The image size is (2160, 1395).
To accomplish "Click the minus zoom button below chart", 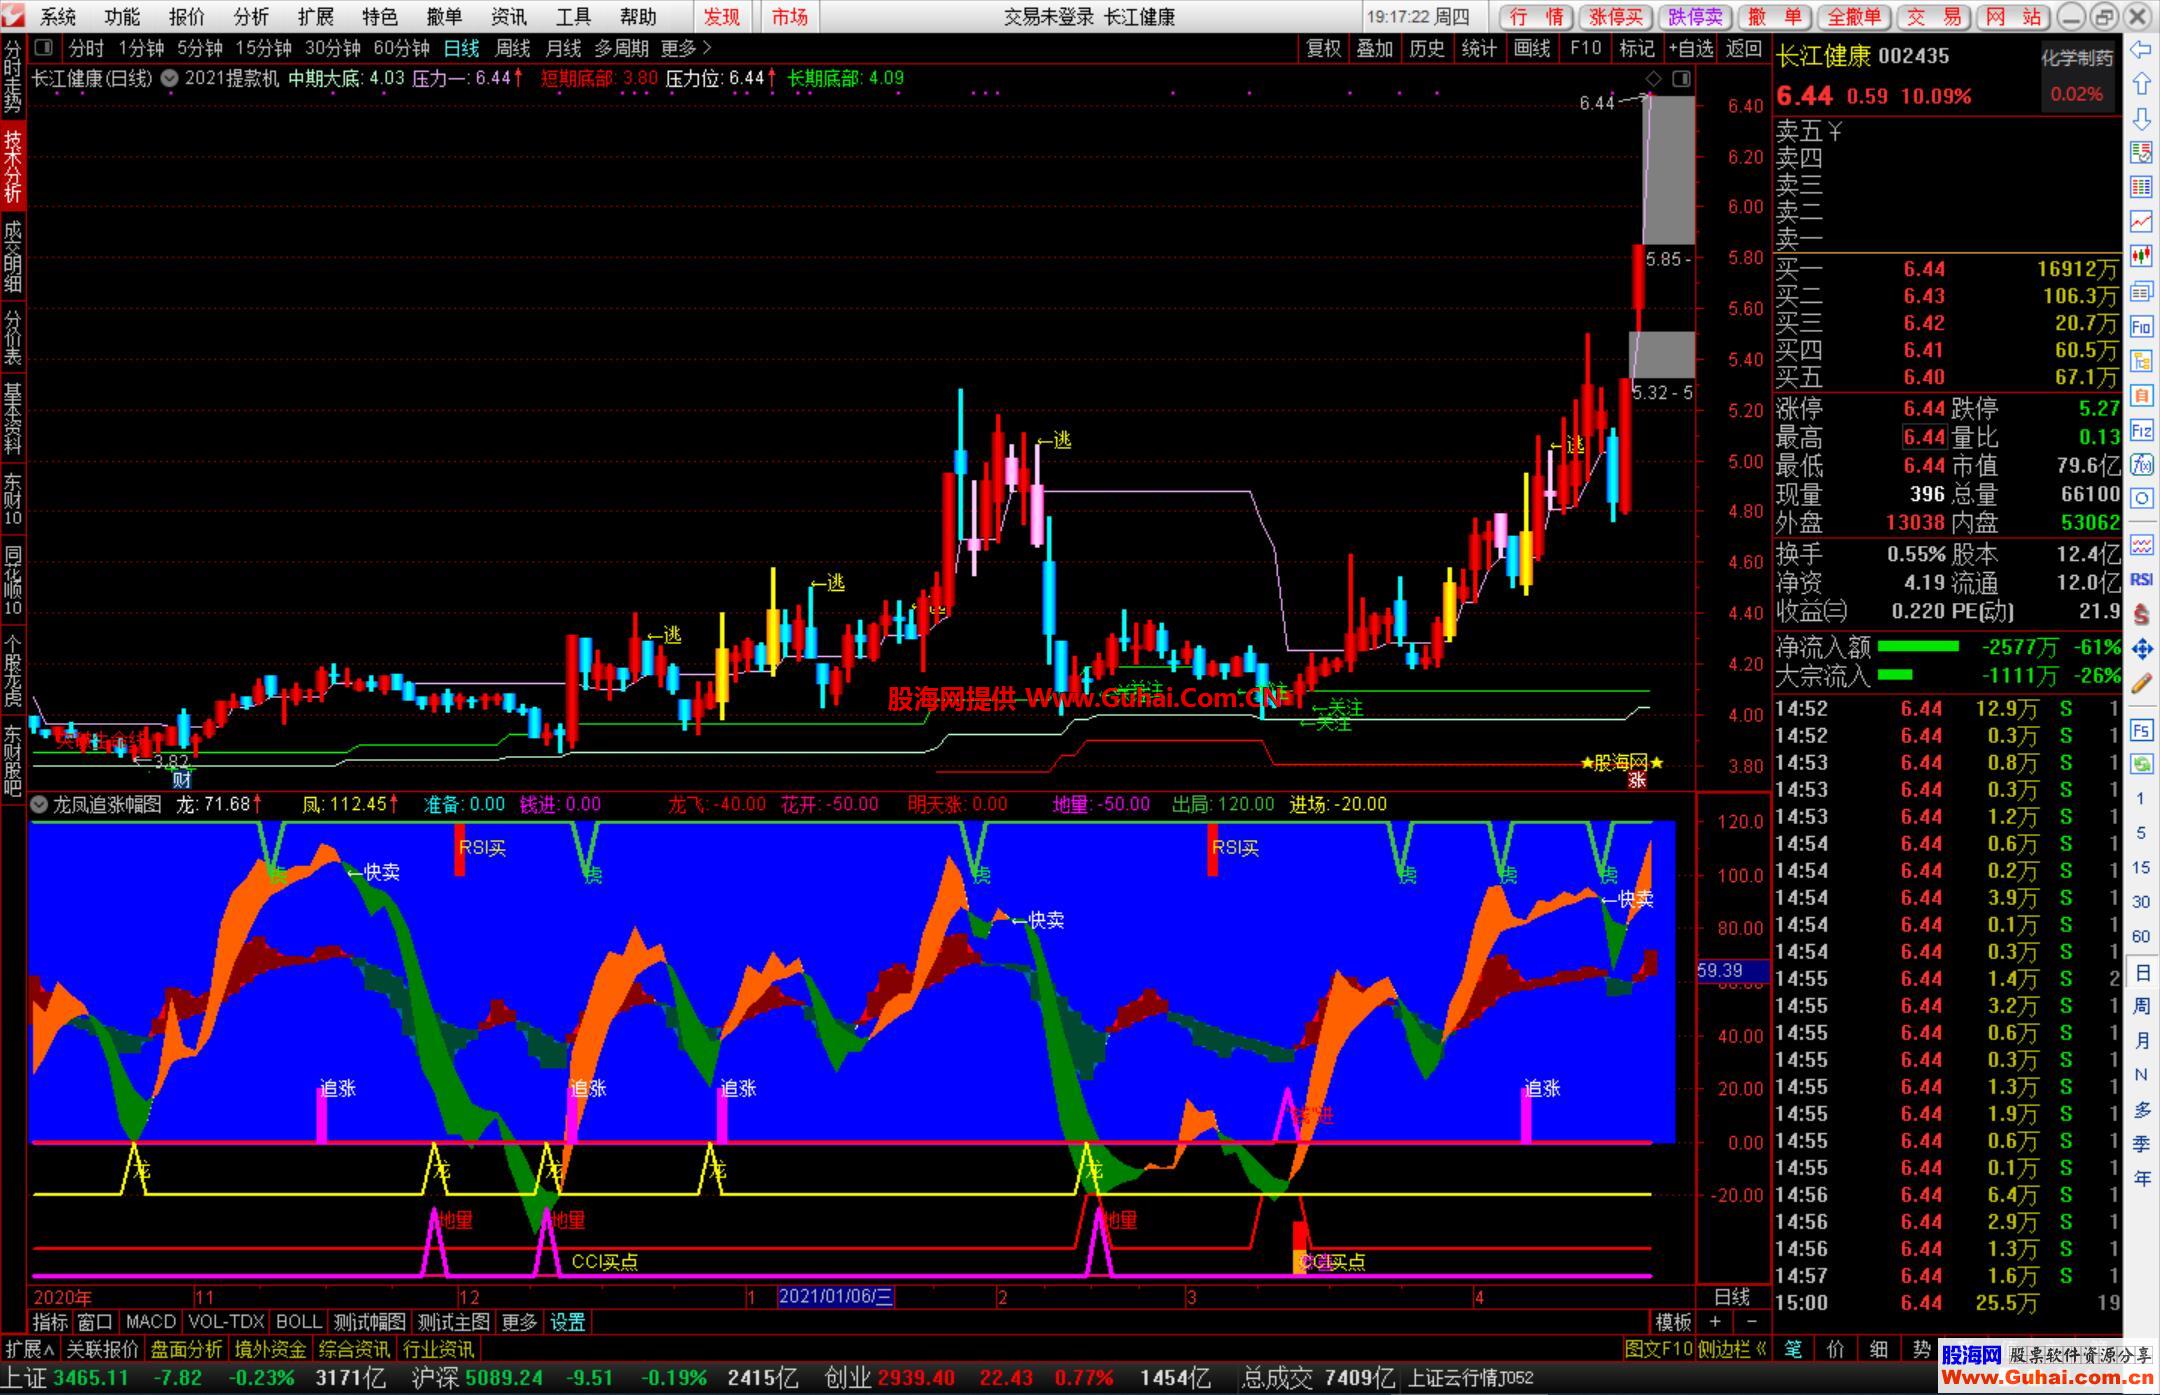I will point(1751,1322).
